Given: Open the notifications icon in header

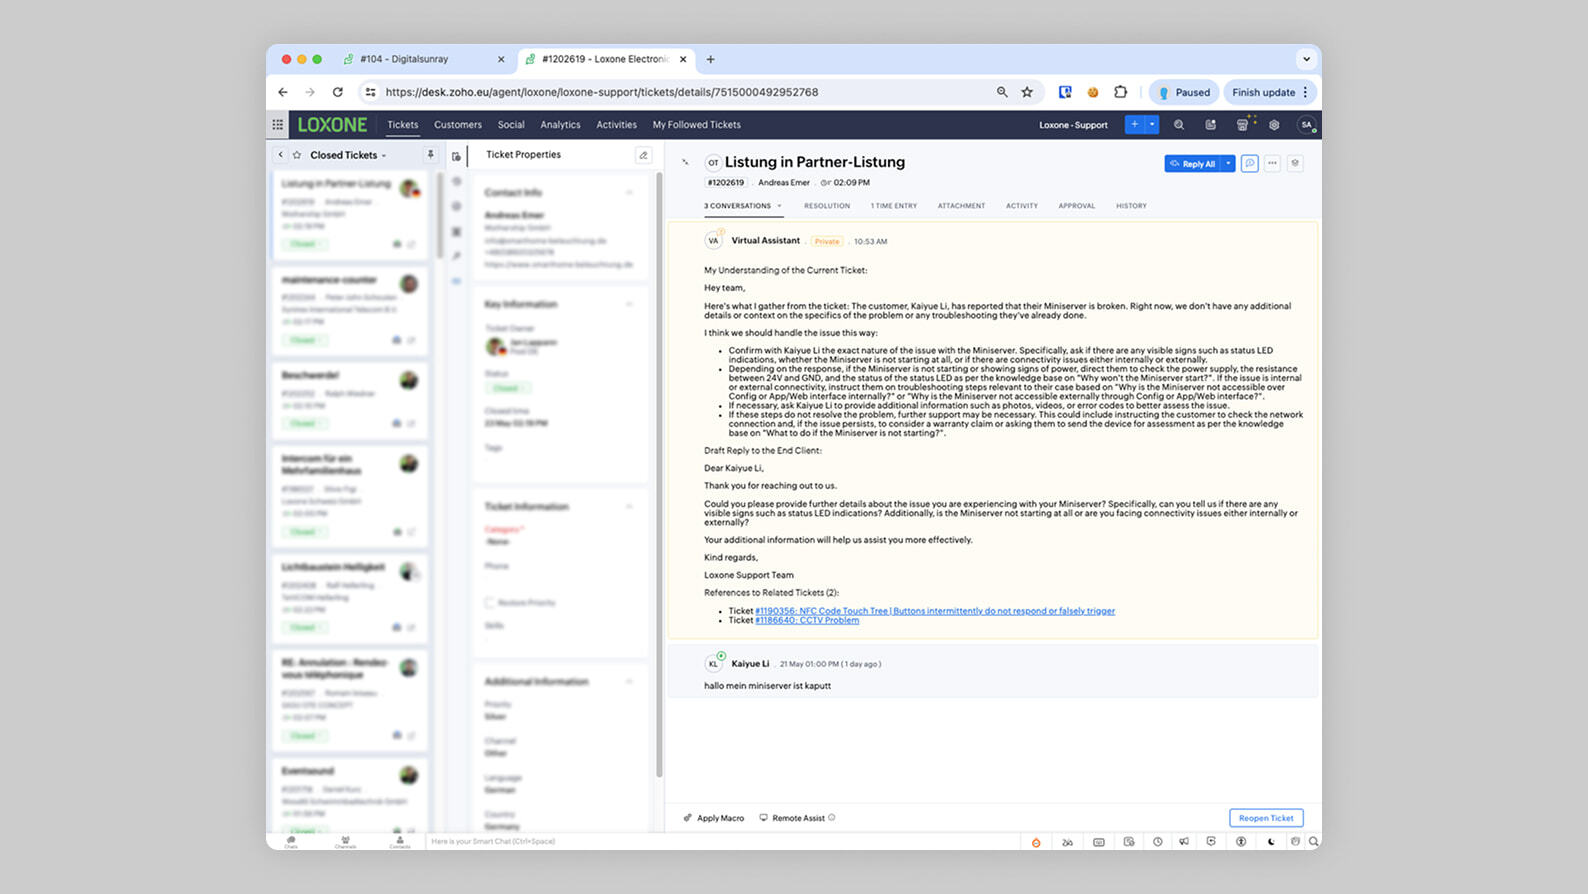Looking at the screenshot, I should click(x=1210, y=125).
